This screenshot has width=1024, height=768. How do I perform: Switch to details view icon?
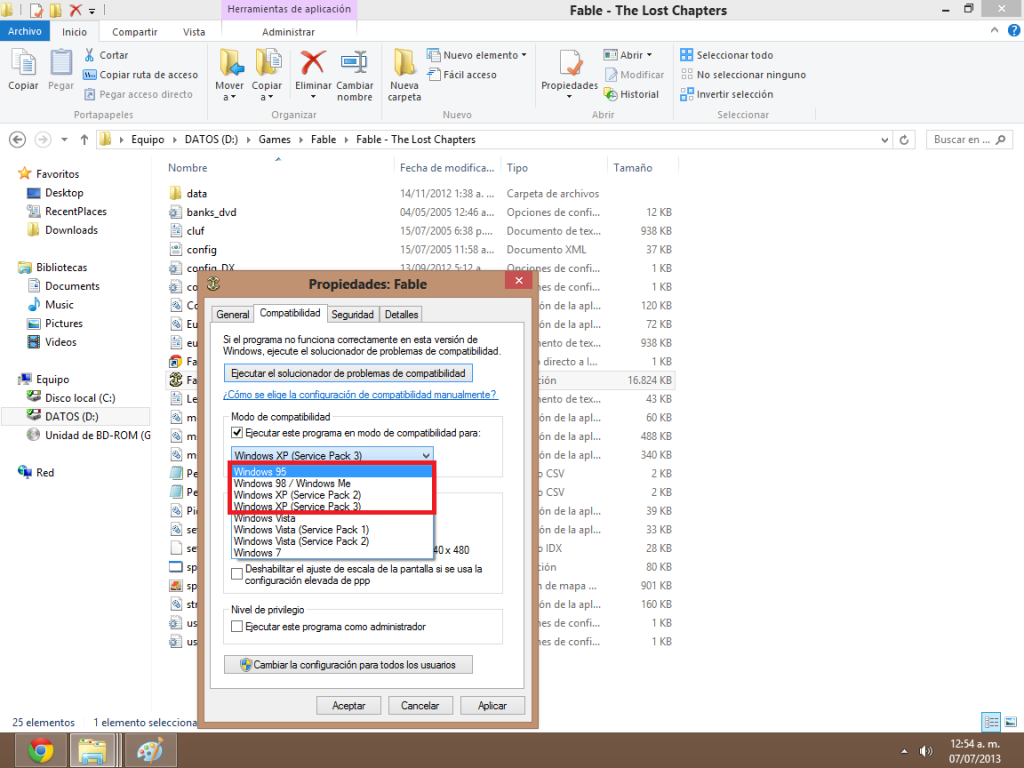pyautogui.click(x=991, y=722)
